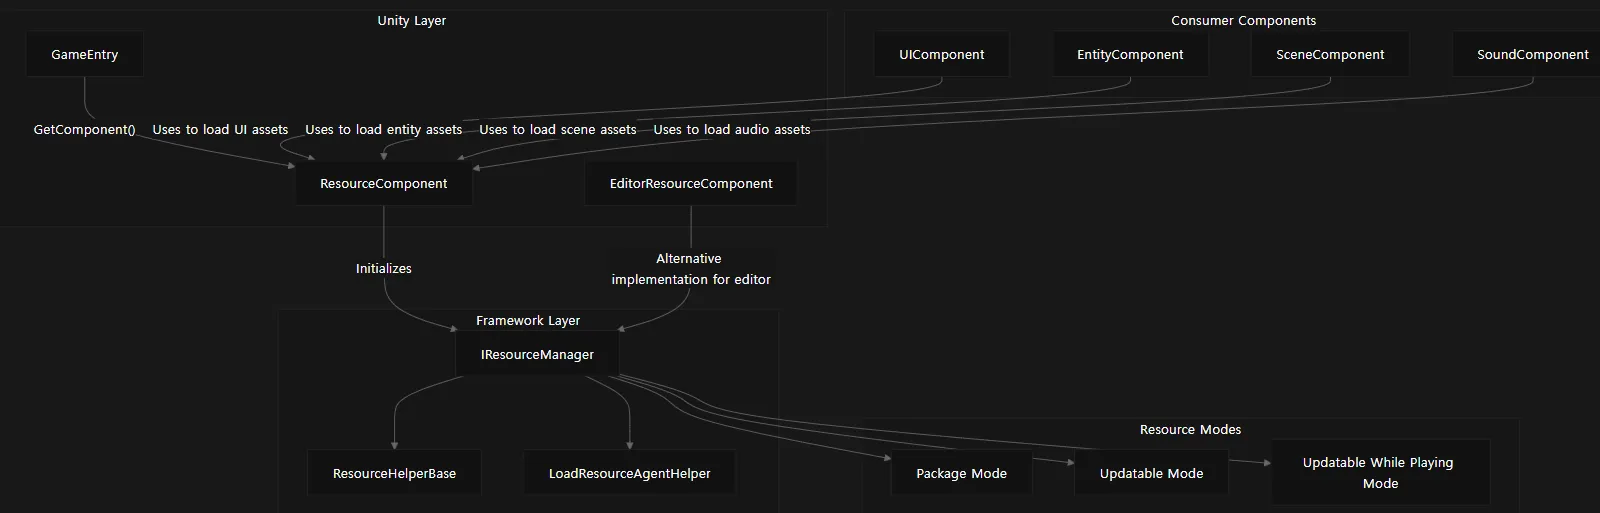Select the SoundComponent node
Image resolution: width=1600 pixels, height=513 pixels.
pyautogui.click(x=1532, y=55)
